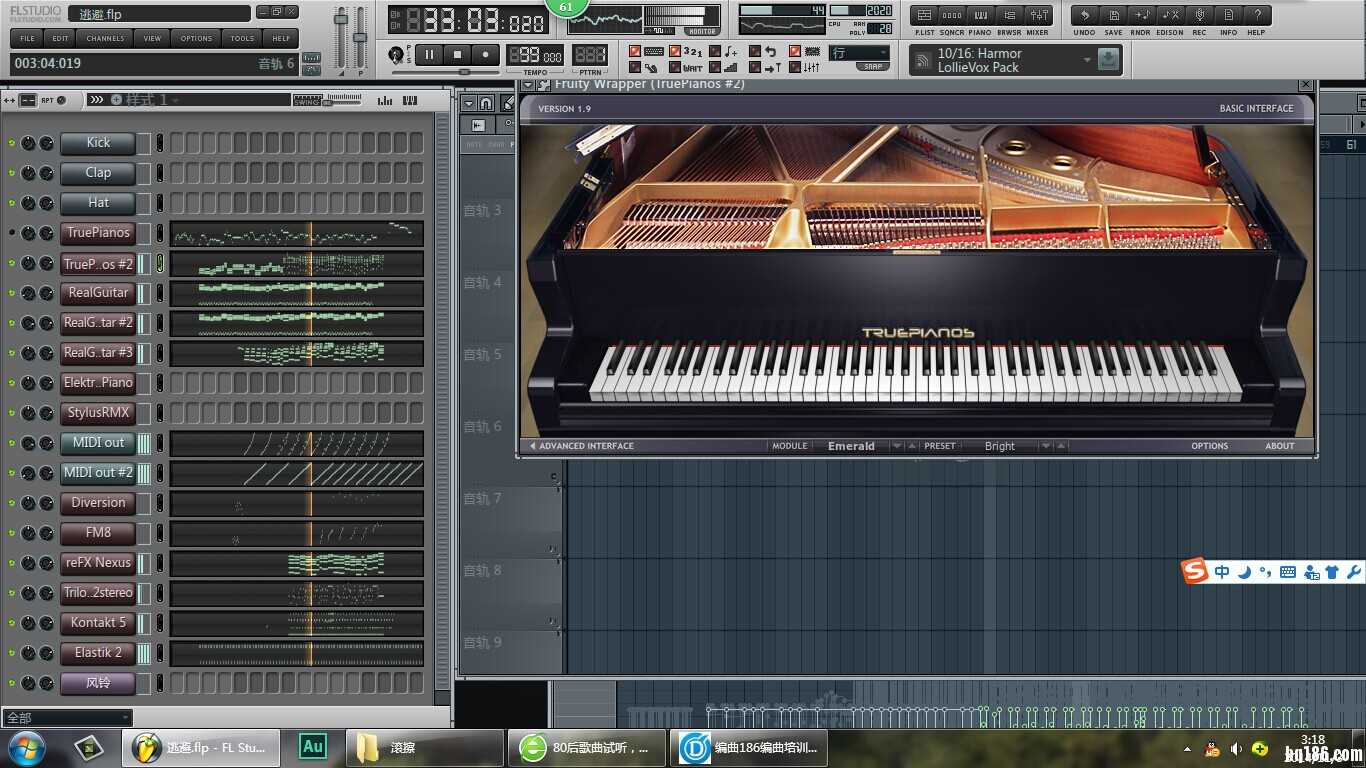Select the reFX Nexus channel button

point(98,563)
